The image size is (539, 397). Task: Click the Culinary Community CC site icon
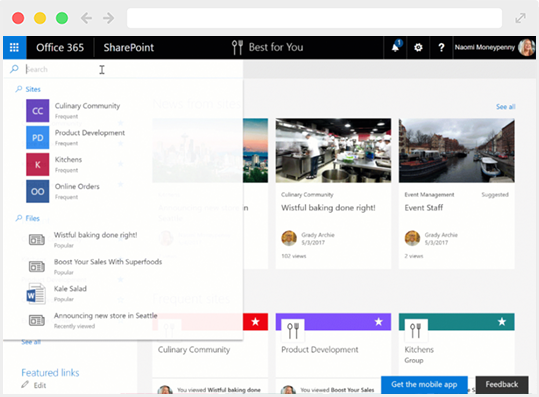coord(37,111)
